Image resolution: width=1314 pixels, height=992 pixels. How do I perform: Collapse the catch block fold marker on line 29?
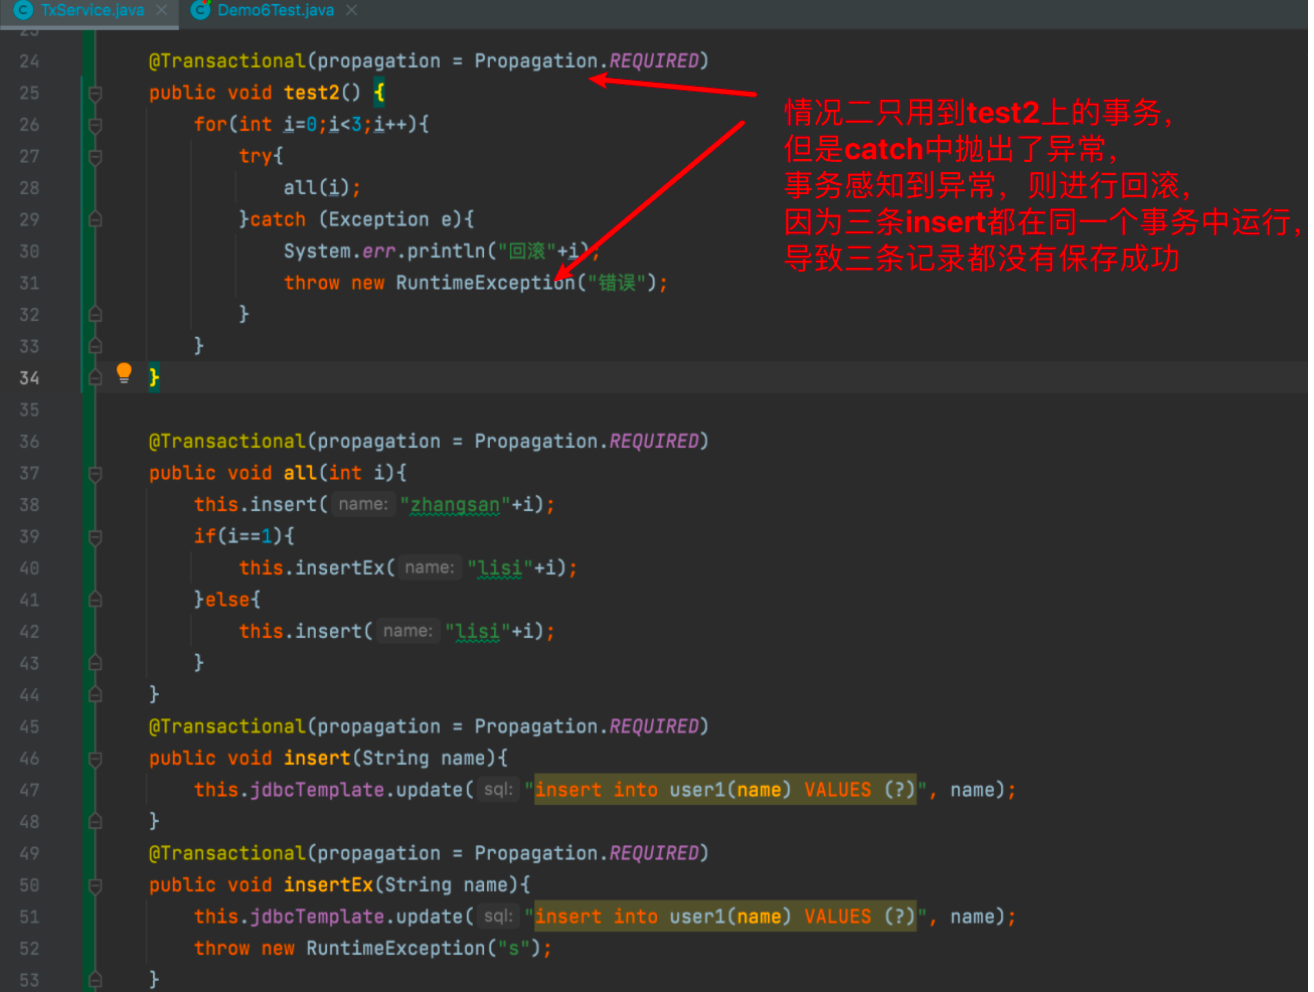point(95,220)
